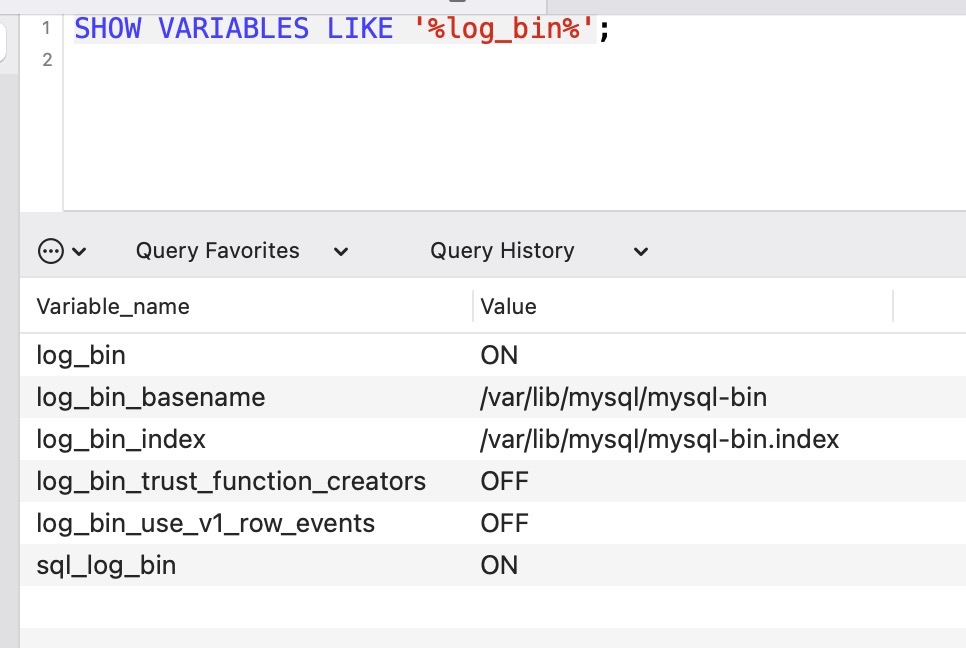Screen dimensions: 966x648
Task: Select OFF value for log_bin_use_v1_row_events
Action: coord(505,523)
